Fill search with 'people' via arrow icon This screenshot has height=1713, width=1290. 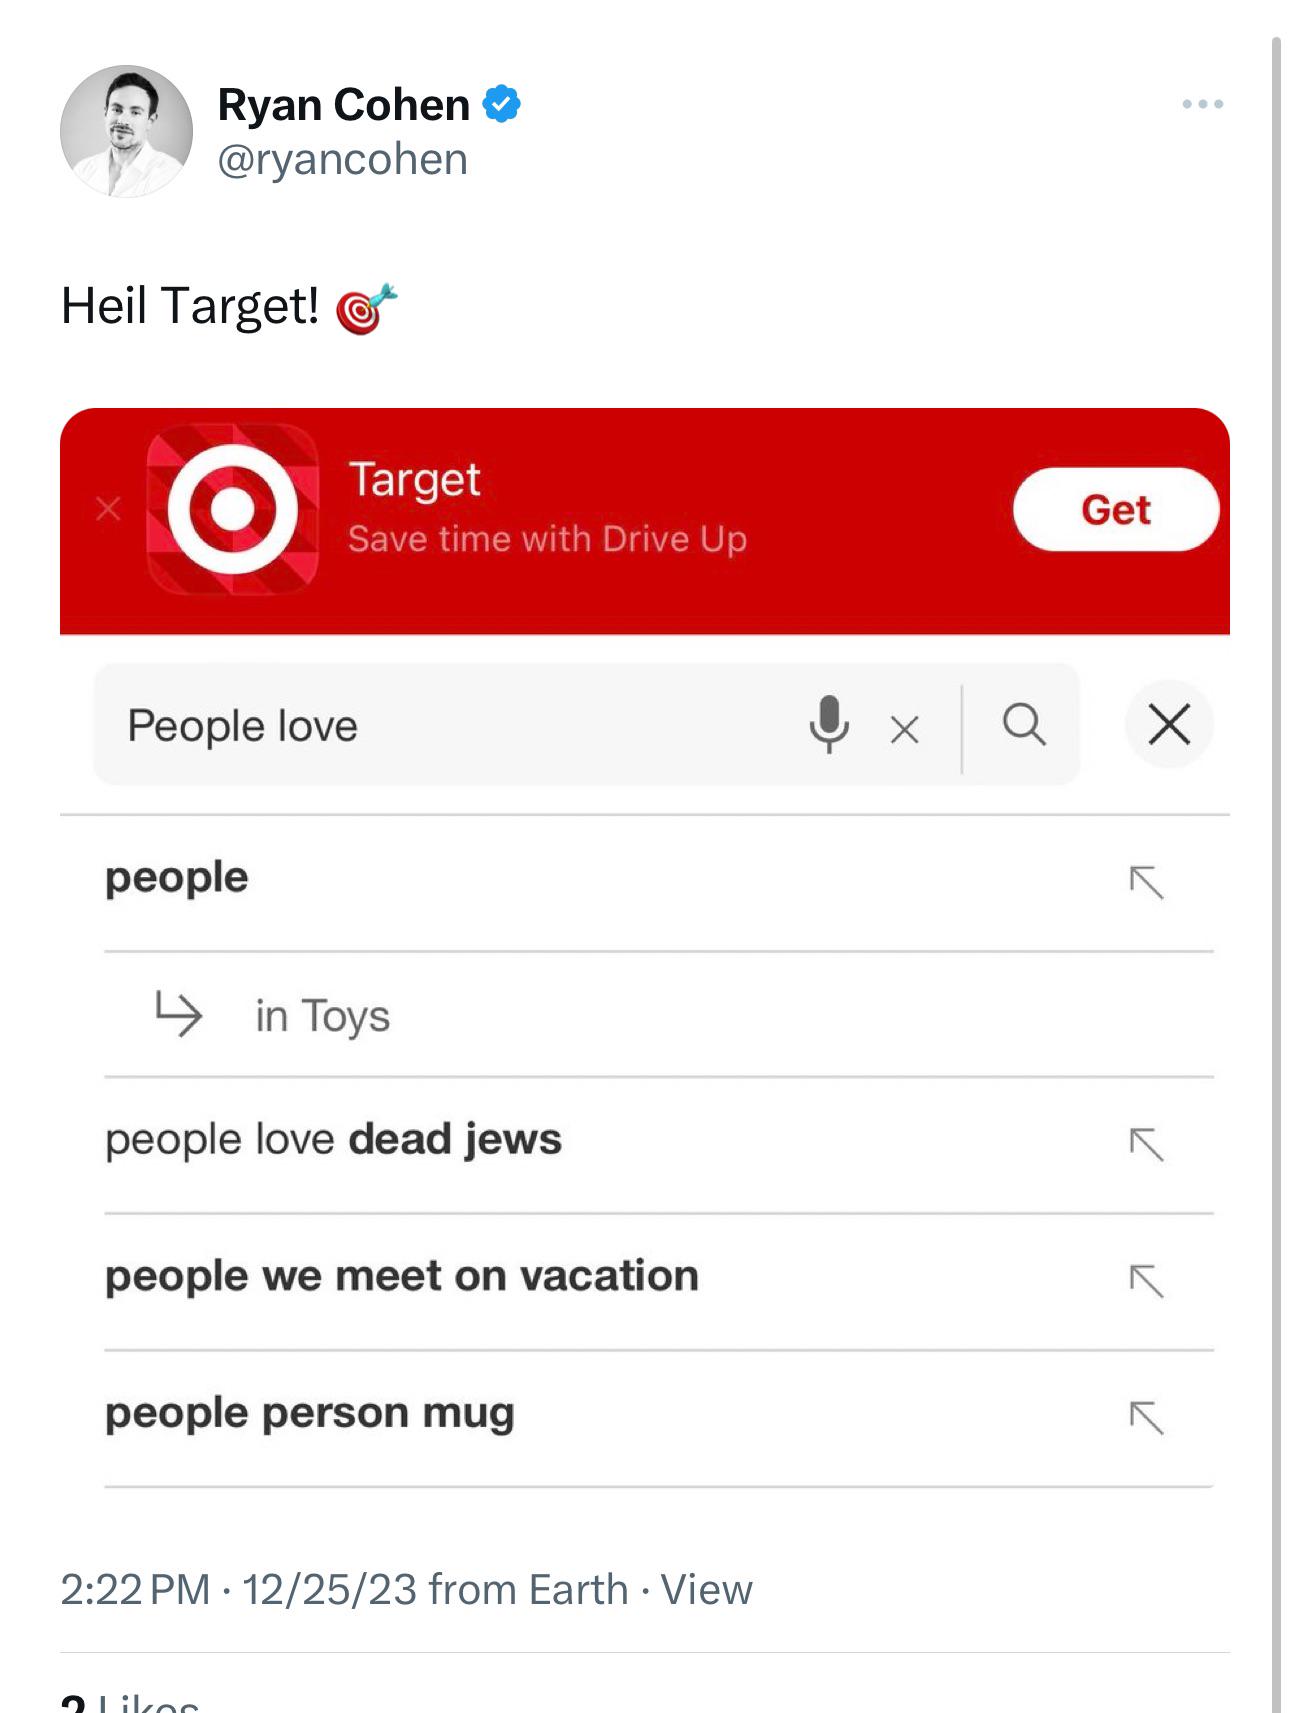click(x=1146, y=882)
